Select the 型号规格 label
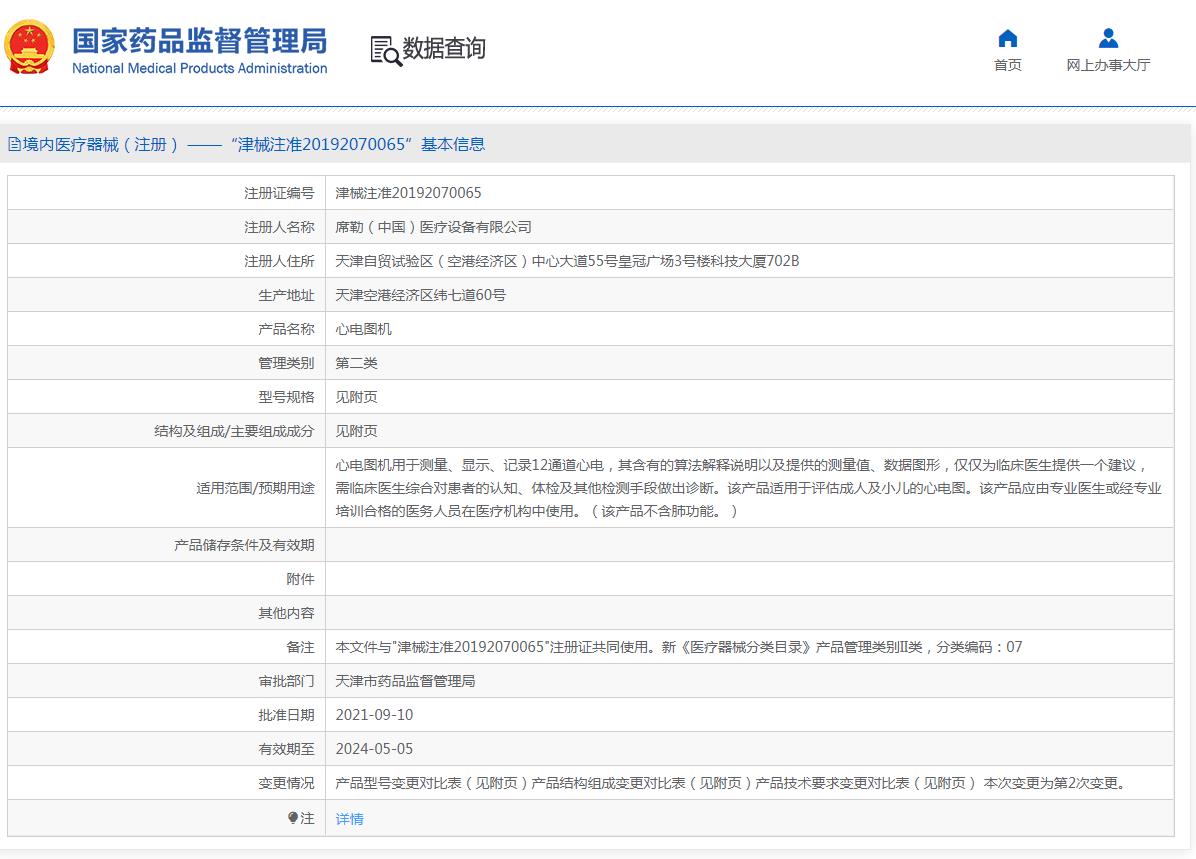 tap(286, 397)
